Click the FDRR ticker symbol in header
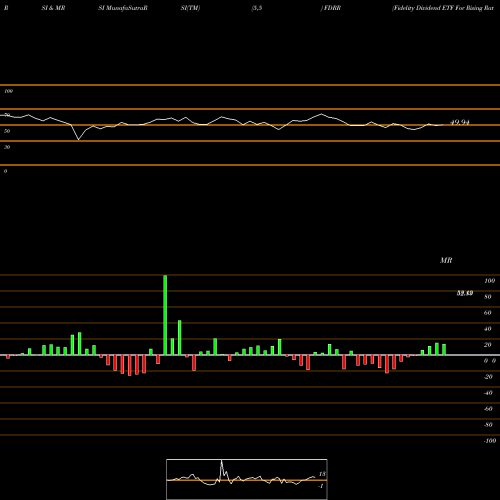 click(332, 8)
